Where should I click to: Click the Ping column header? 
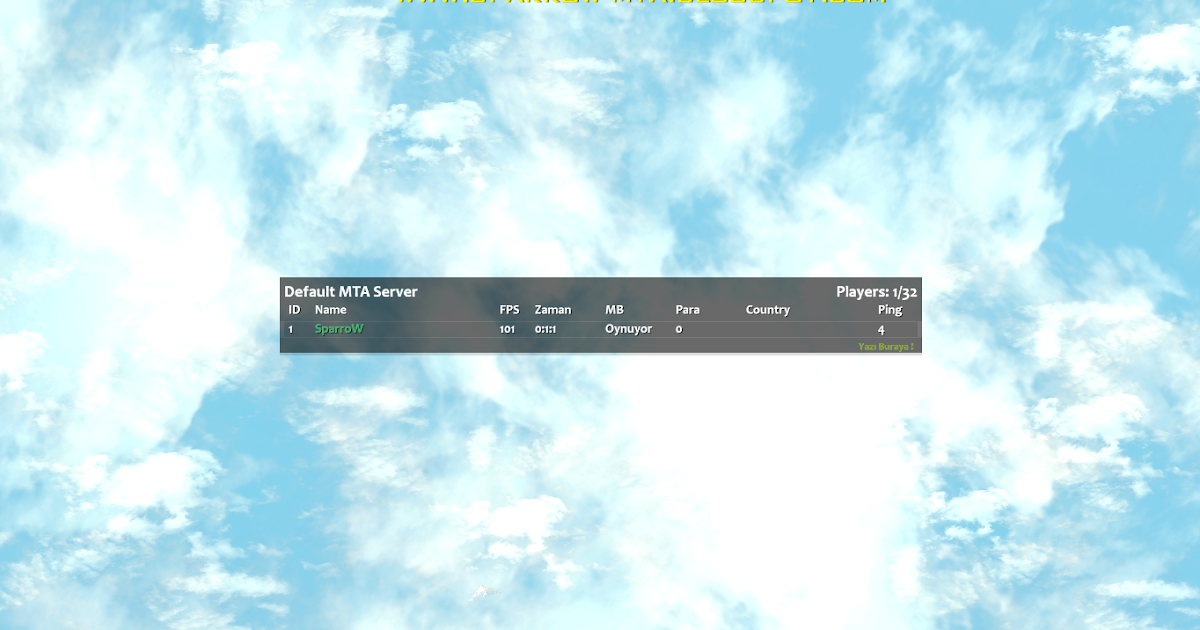pyautogui.click(x=890, y=310)
